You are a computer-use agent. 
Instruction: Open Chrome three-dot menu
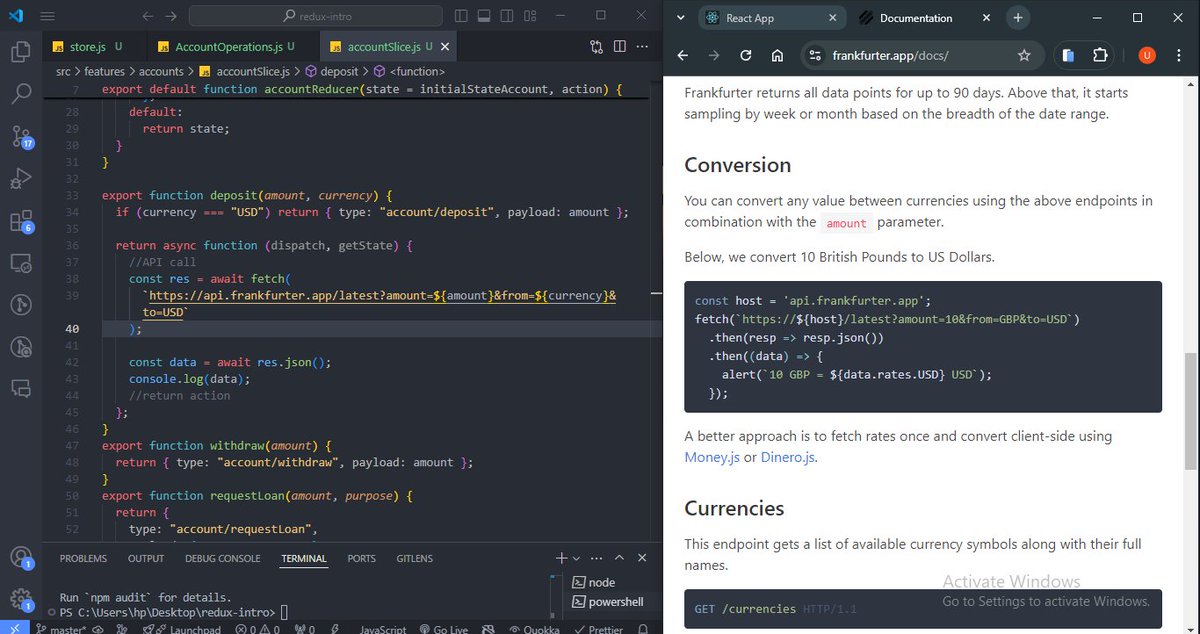click(1179, 56)
